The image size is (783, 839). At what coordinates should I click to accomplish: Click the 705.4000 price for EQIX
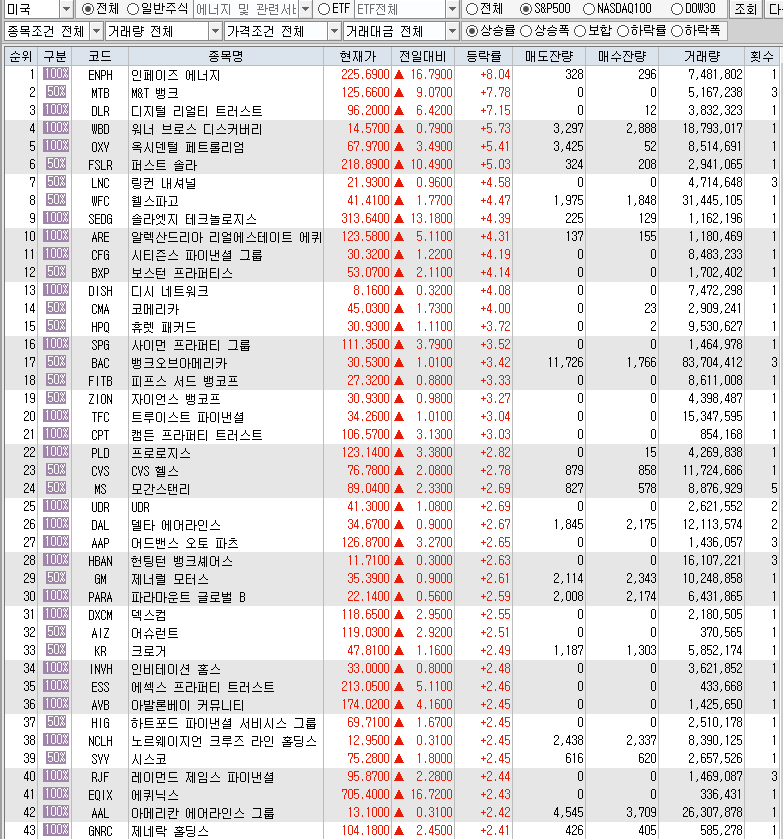point(365,795)
